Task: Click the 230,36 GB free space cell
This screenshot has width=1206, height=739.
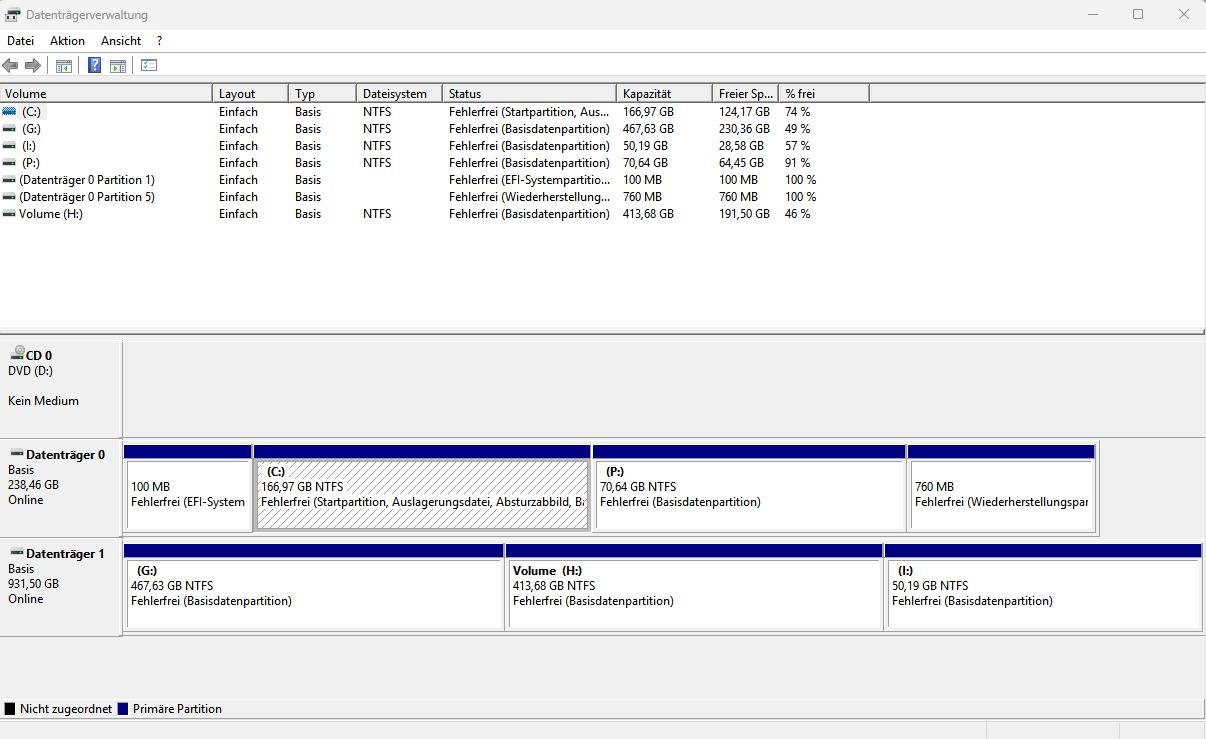Action: click(x=744, y=129)
